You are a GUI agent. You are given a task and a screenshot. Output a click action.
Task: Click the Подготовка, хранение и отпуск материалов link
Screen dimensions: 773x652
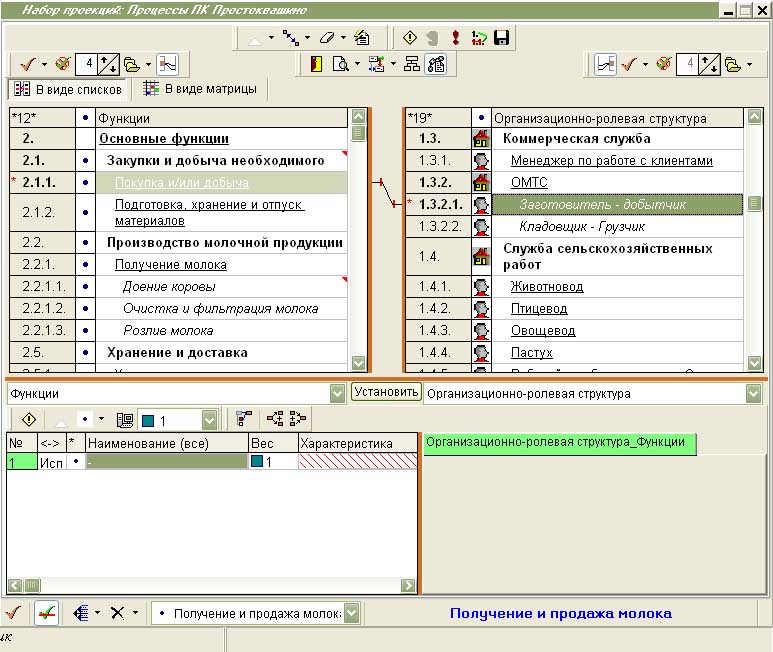pyautogui.click(x=210, y=212)
